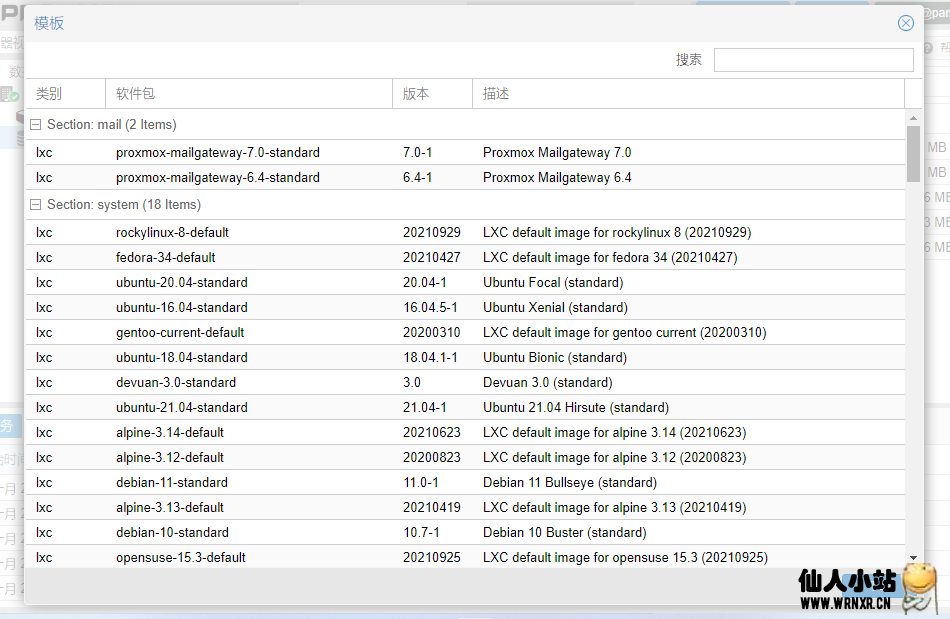Close the 模板 dialog with X icon
The width and height of the screenshot is (950, 619).
(x=905, y=23)
